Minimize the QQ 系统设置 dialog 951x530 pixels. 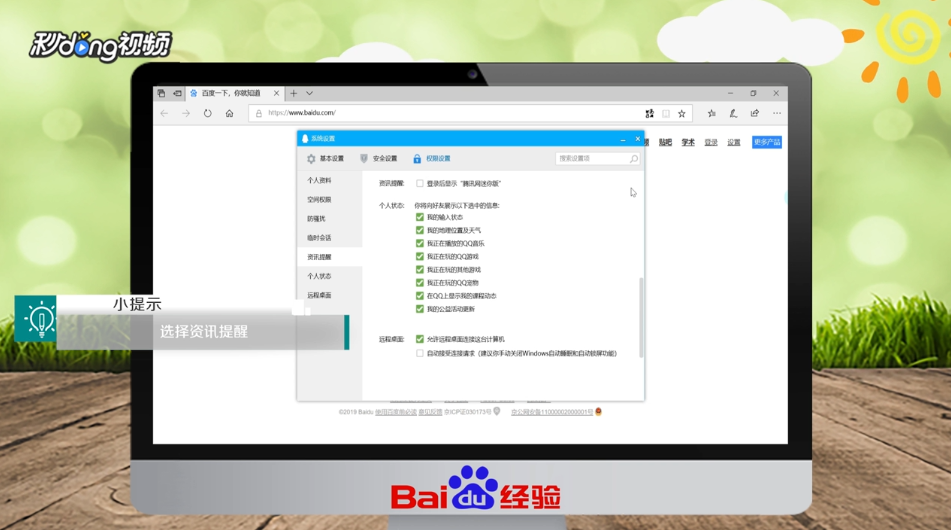coord(623,139)
